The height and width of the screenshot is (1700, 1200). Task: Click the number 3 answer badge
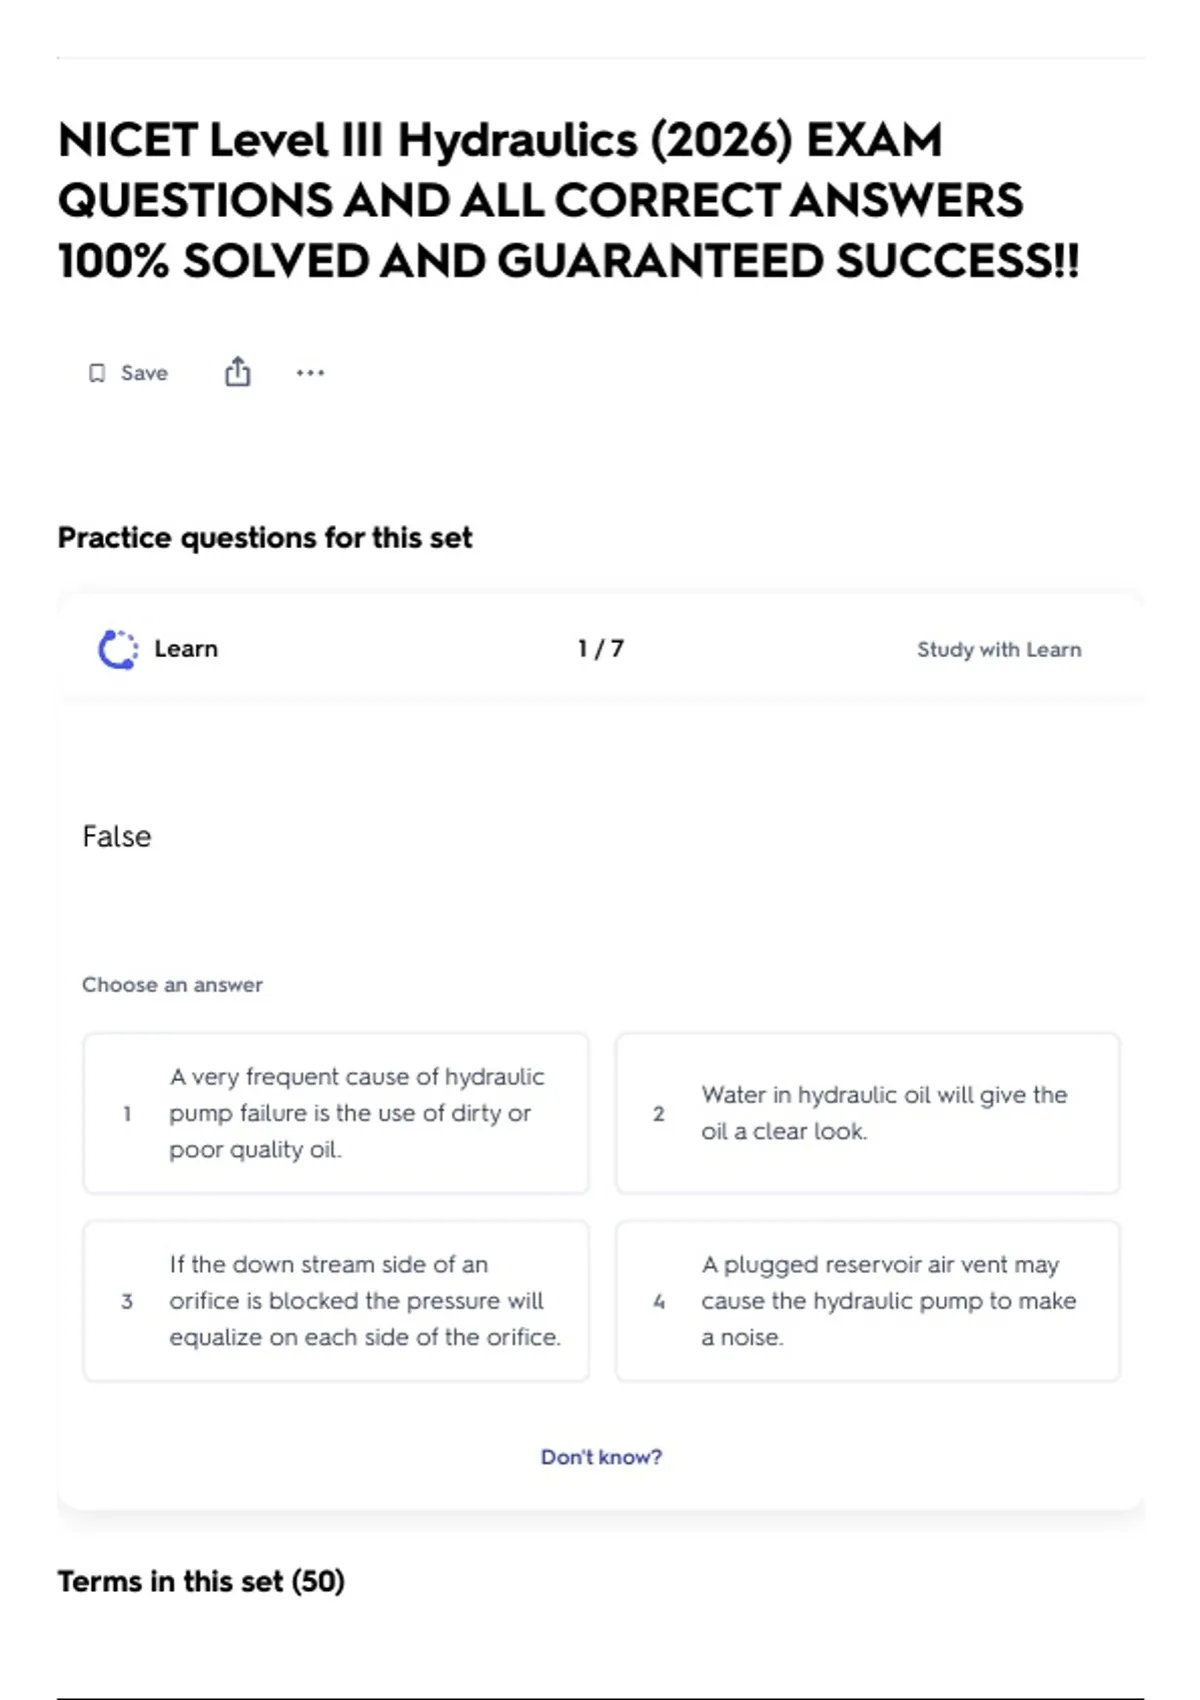click(127, 1302)
